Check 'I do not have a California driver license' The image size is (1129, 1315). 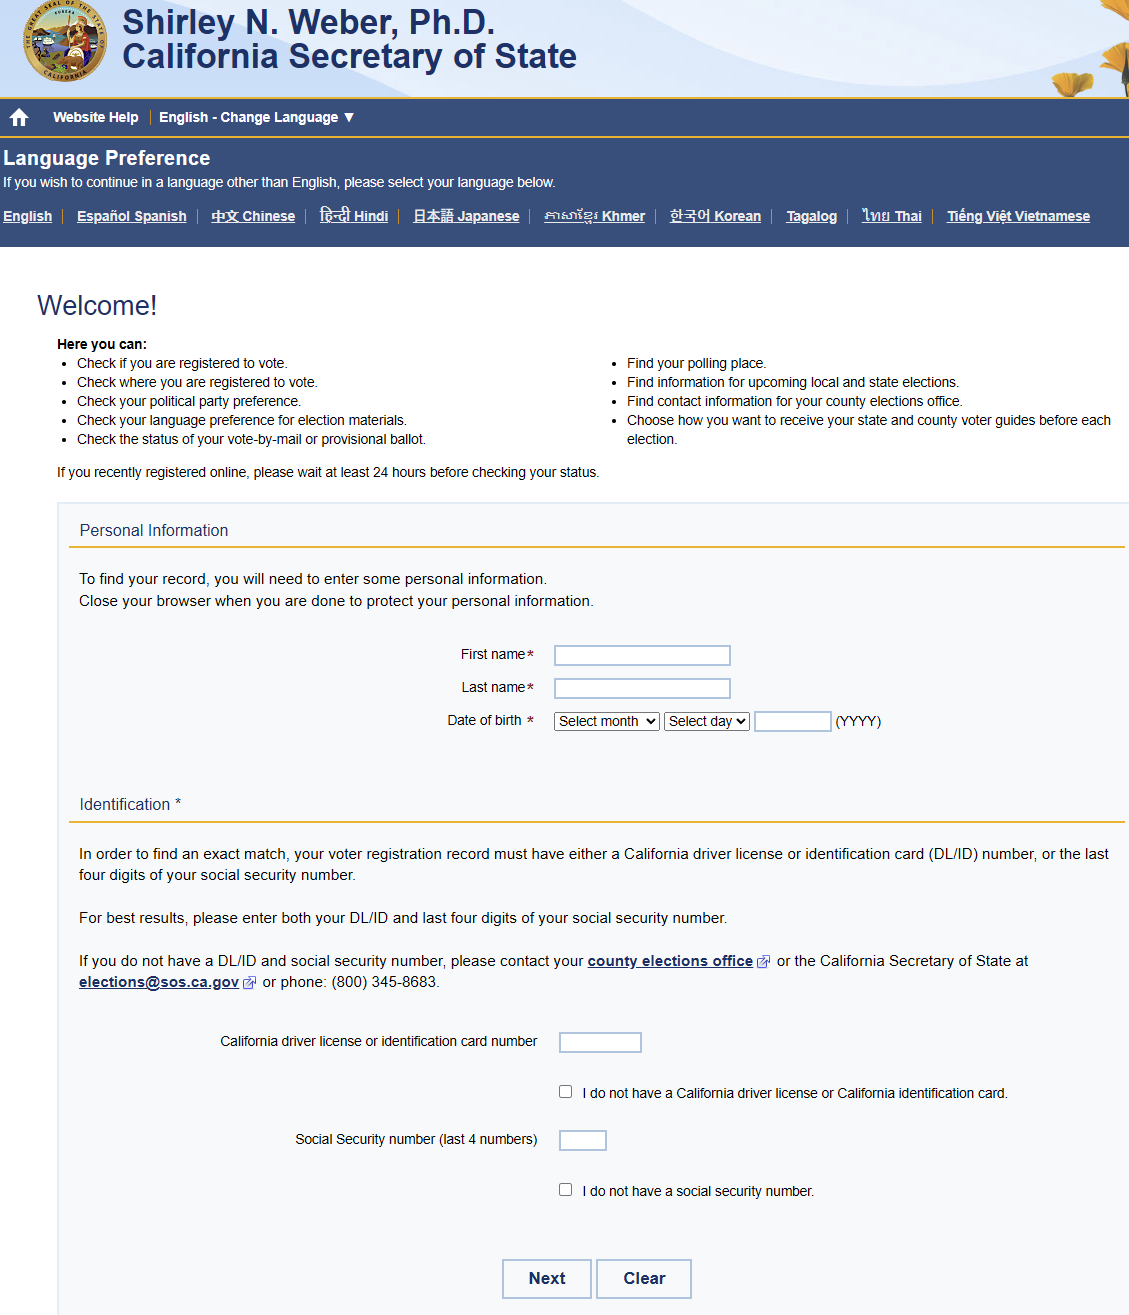point(566,1092)
